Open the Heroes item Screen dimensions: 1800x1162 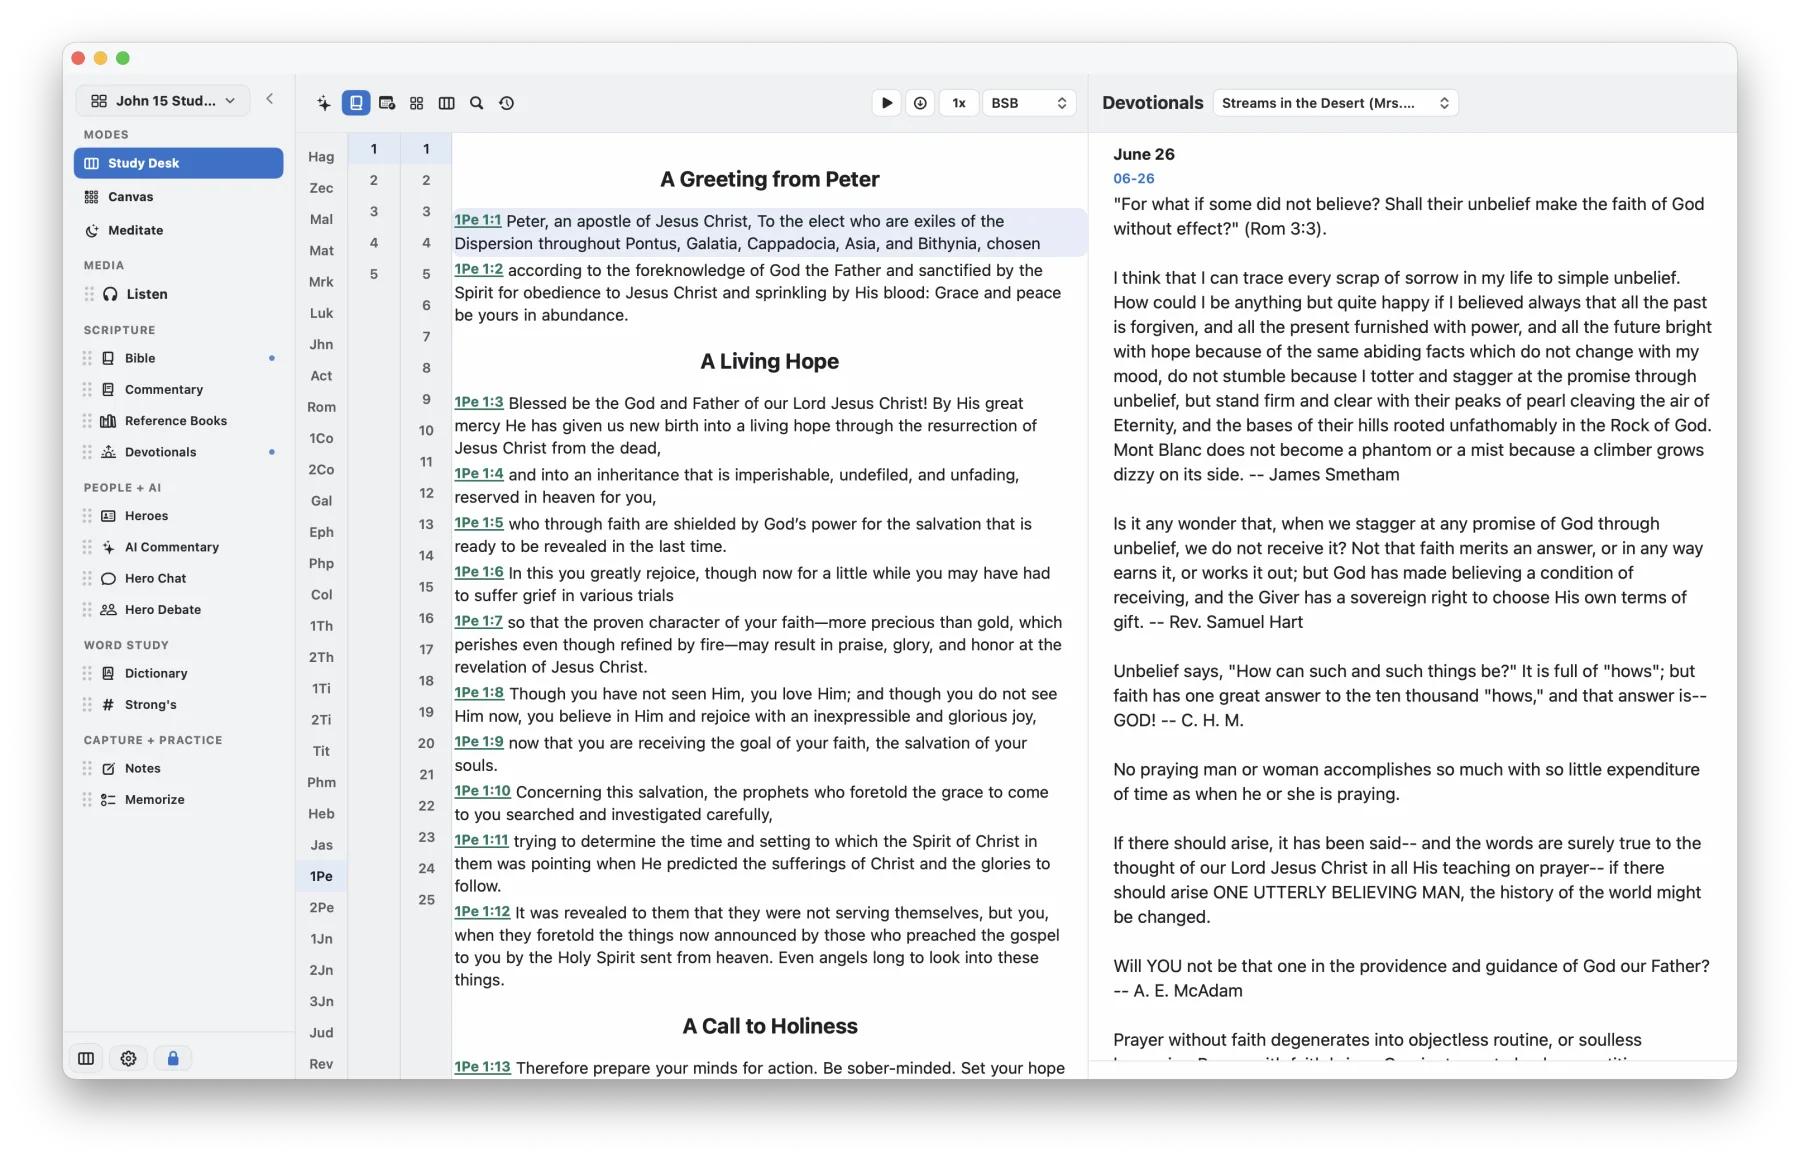pyautogui.click(x=179, y=516)
